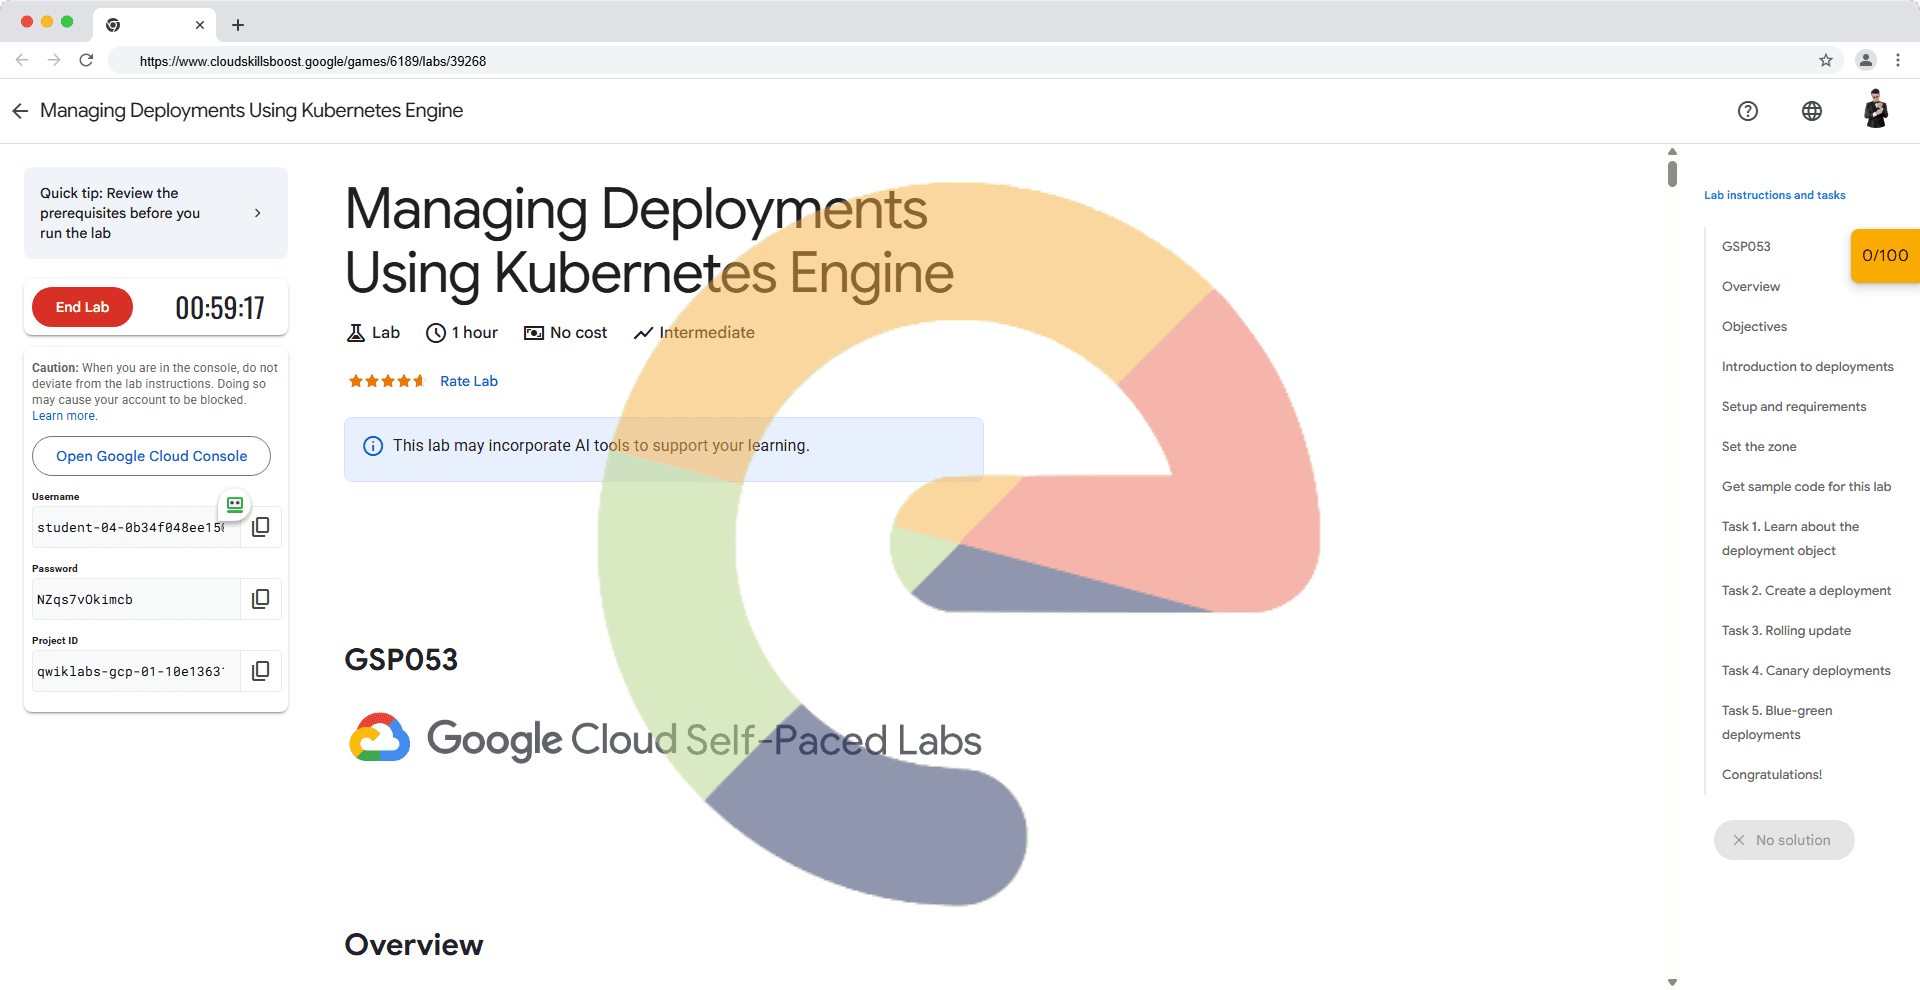Click the No solution button
Screen dimensions: 1920x990
click(x=1784, y=840)
